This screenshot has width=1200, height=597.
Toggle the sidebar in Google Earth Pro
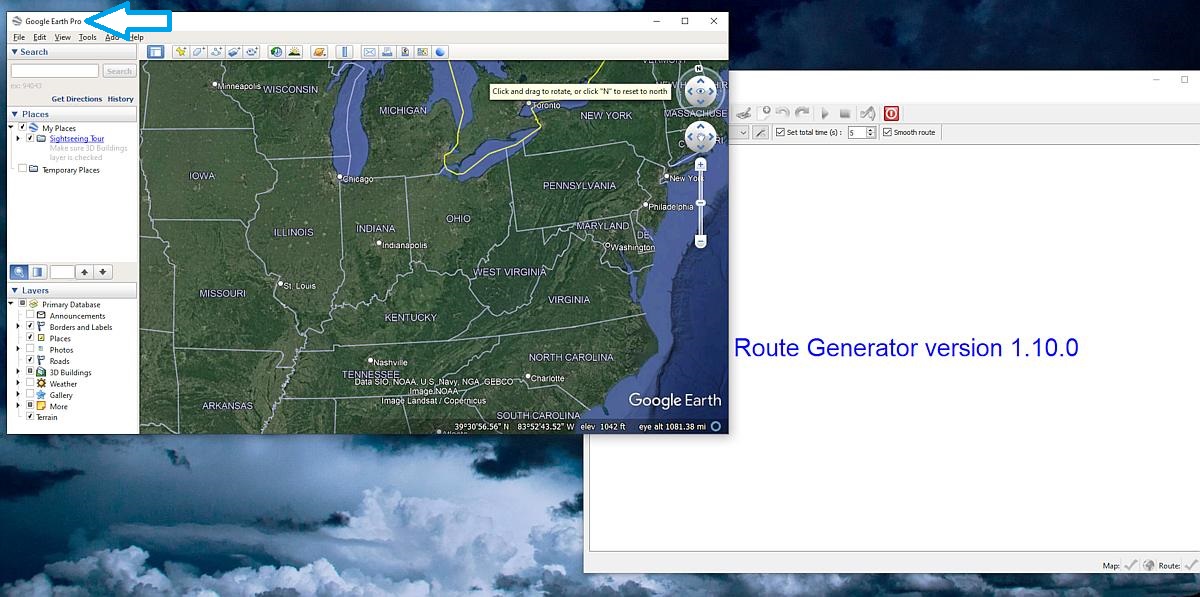(156, 52)
